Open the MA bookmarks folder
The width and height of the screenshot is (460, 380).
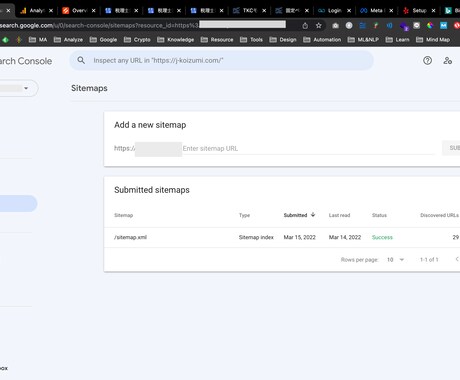38,40
